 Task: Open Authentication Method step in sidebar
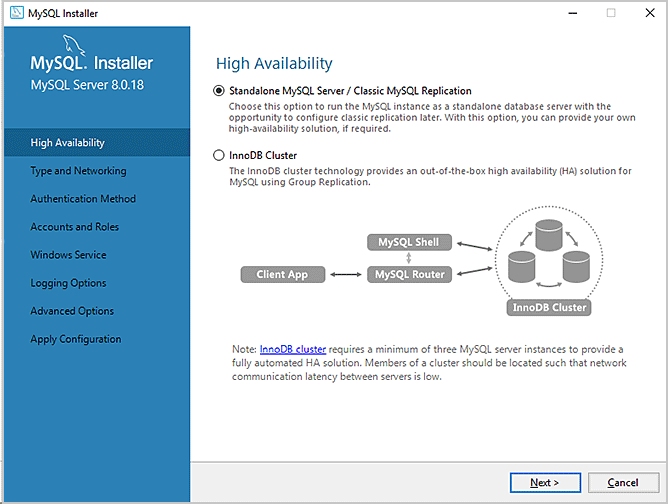click(x=83, y=199)
